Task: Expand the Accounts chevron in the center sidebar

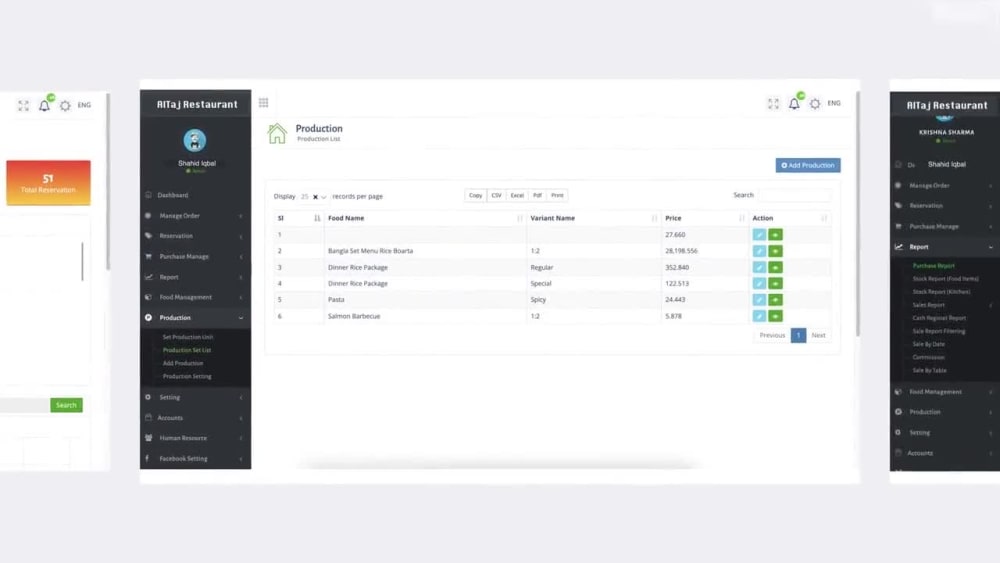Action: pos(241,418)
